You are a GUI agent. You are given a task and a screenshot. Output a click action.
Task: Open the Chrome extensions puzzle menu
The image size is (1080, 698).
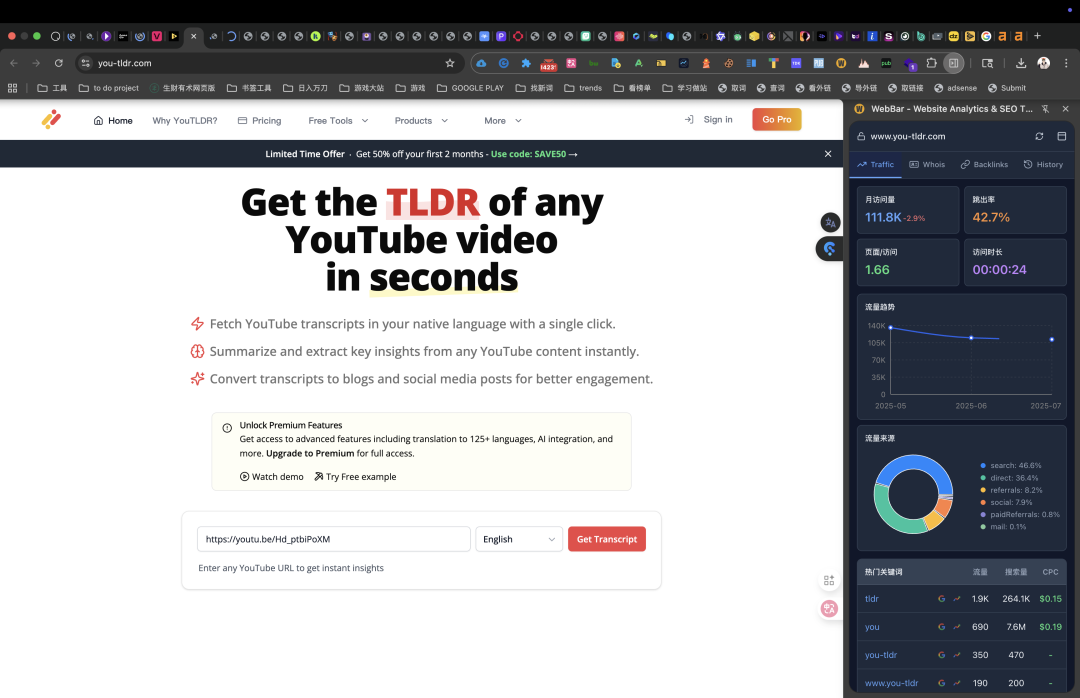(x=931, y=63)
